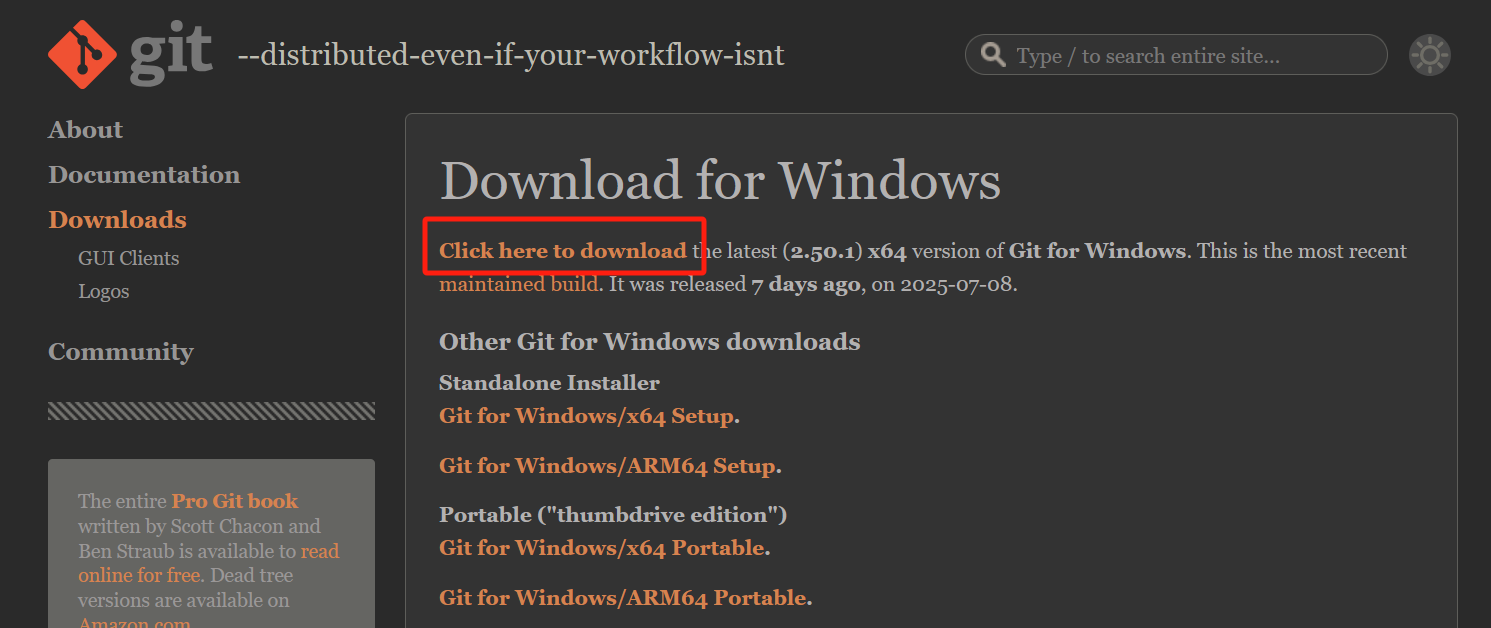Open the Logos submenu link

pyautogui.click(x=104, y=292)
